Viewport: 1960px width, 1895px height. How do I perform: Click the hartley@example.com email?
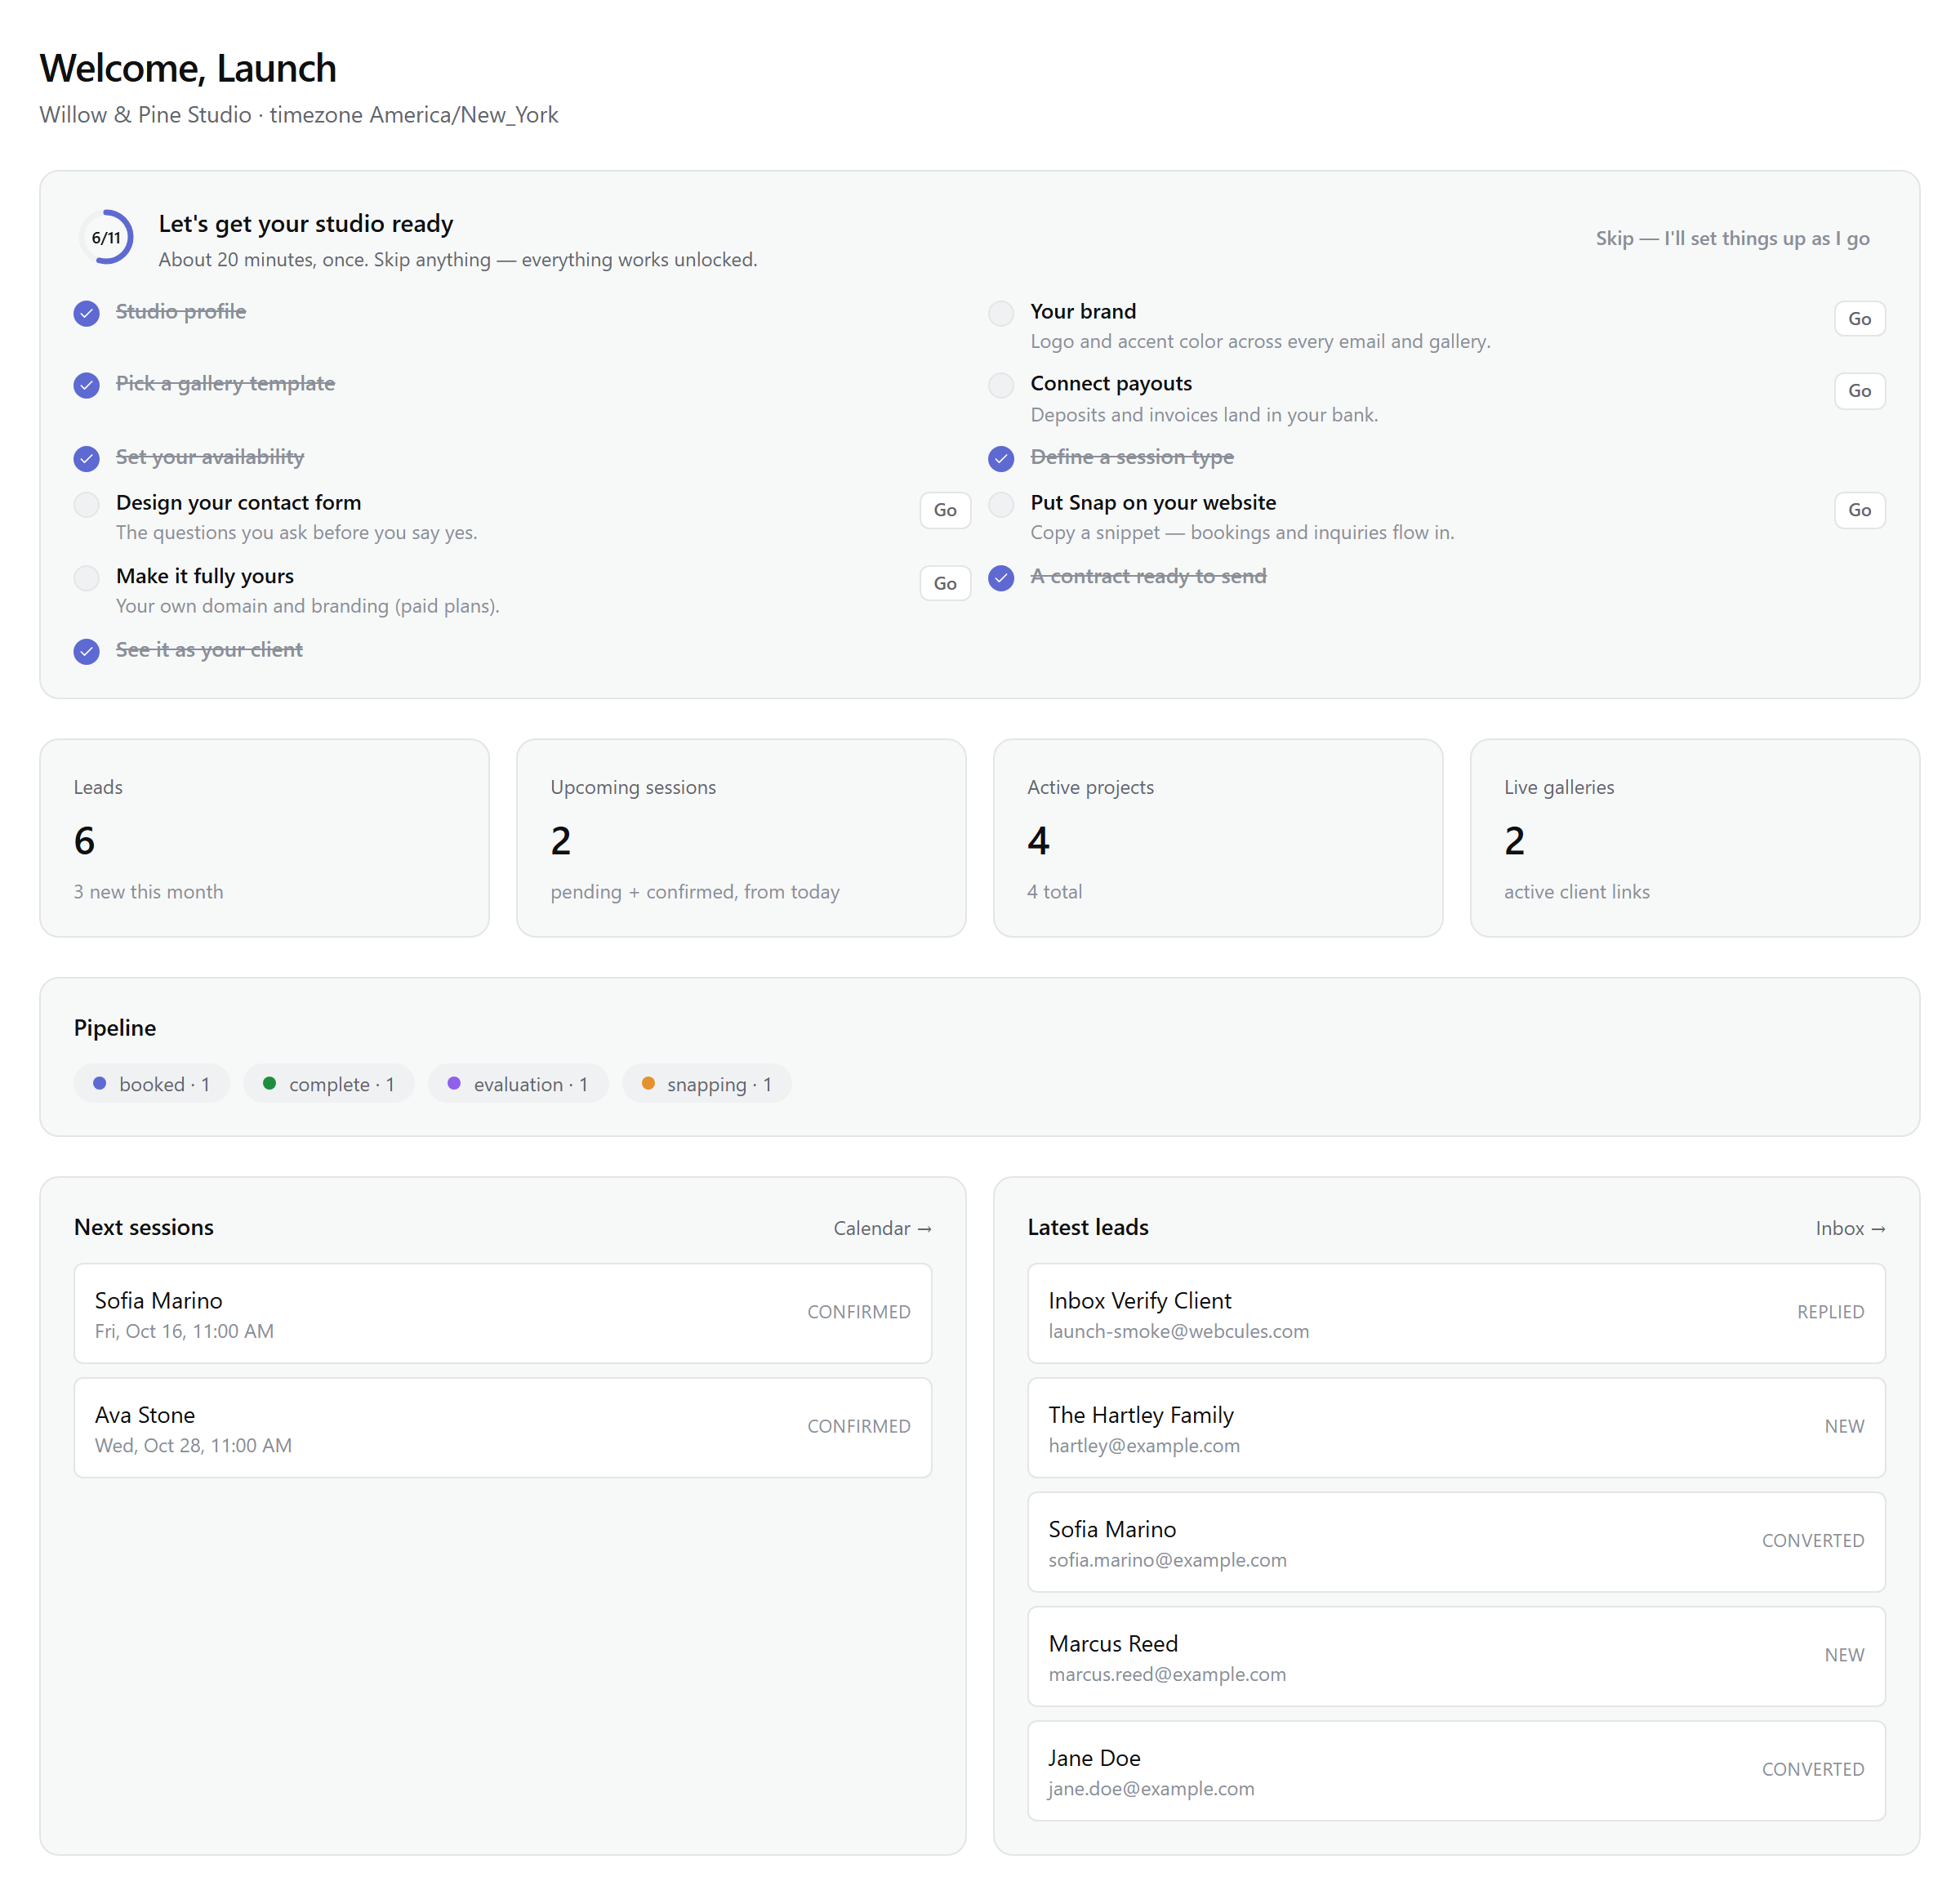(1144, 1445)
